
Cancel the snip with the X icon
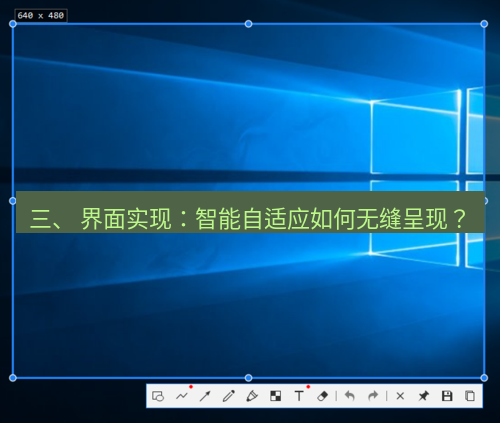click(x=400, y=396)
